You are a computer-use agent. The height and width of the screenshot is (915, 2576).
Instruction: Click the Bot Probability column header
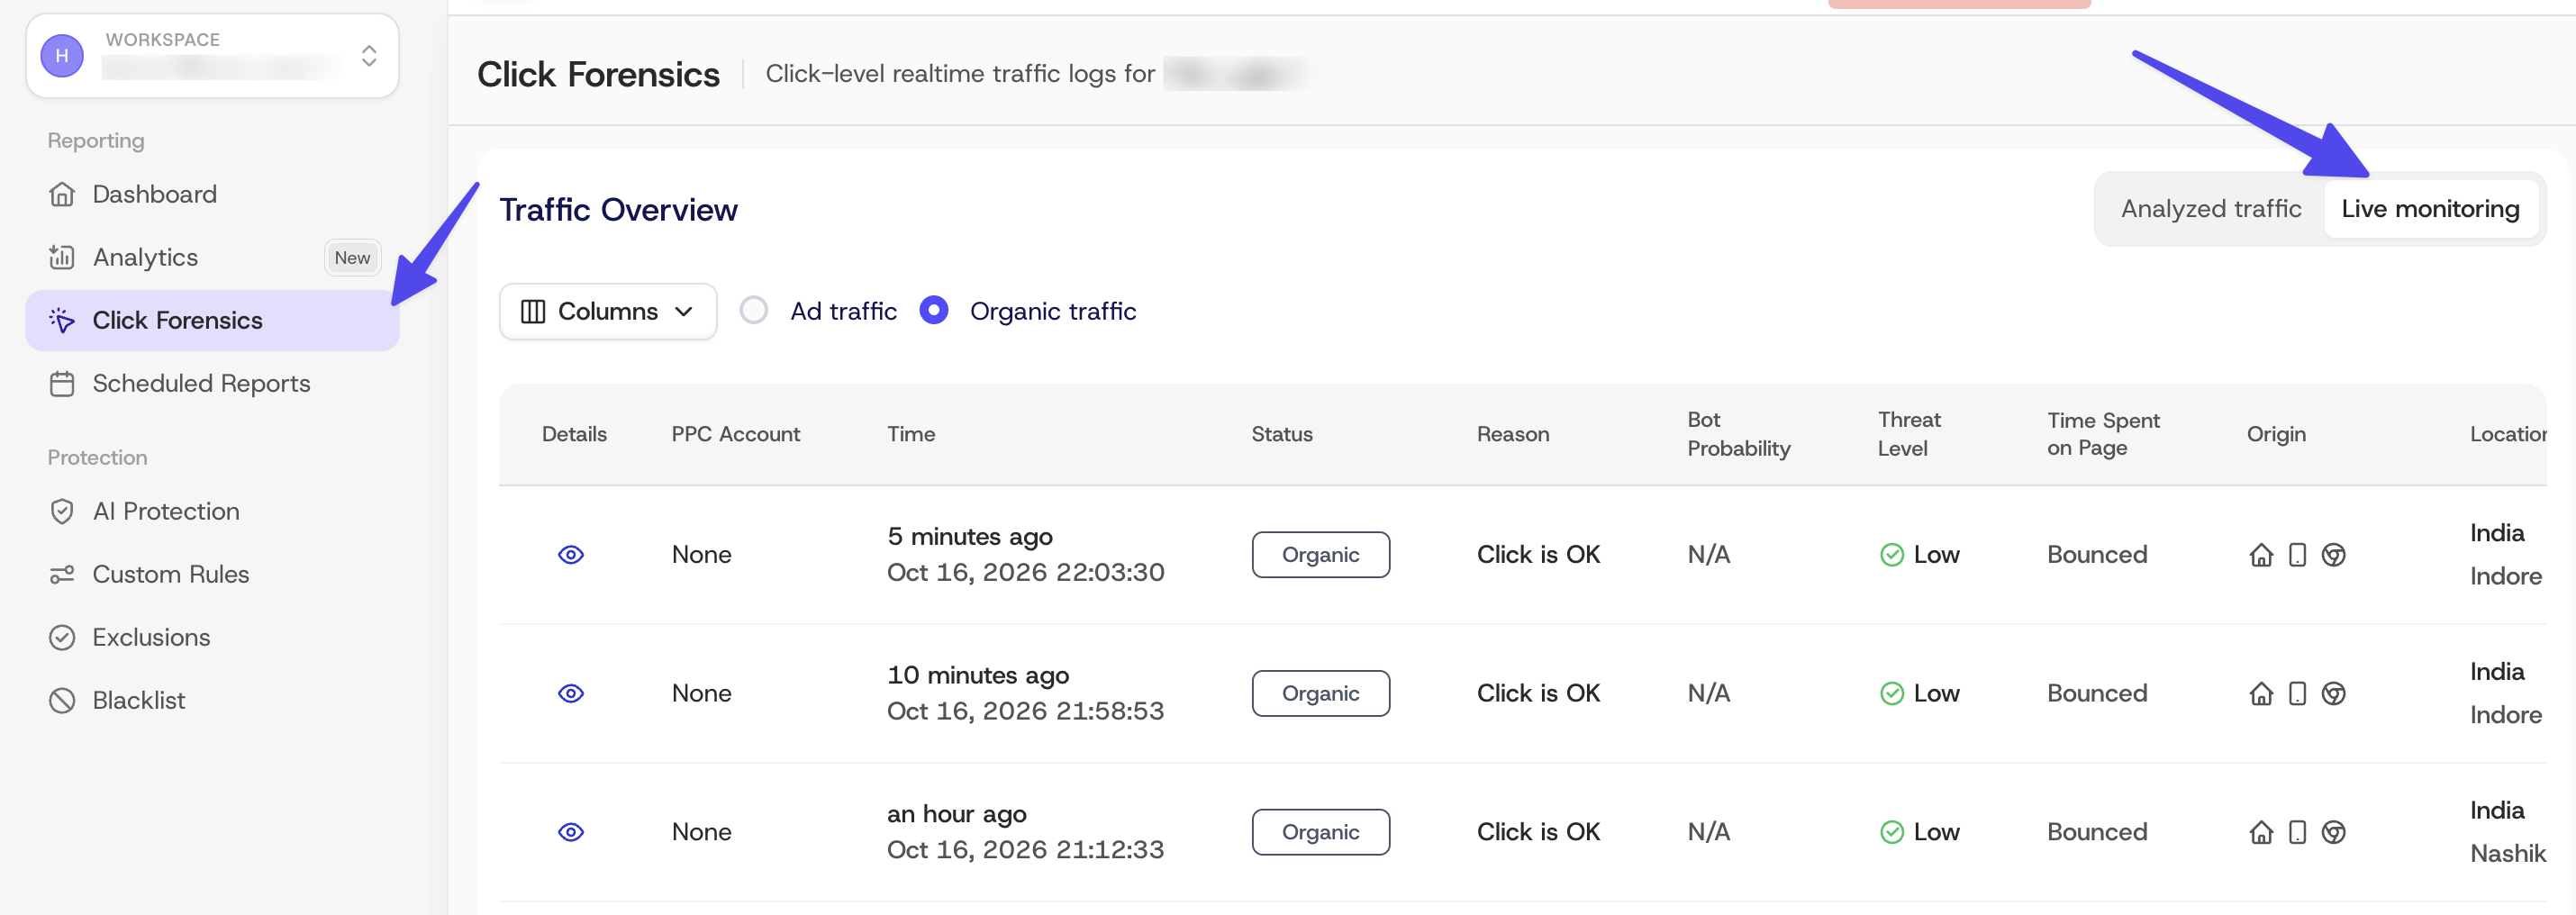tap(1738, 434)
